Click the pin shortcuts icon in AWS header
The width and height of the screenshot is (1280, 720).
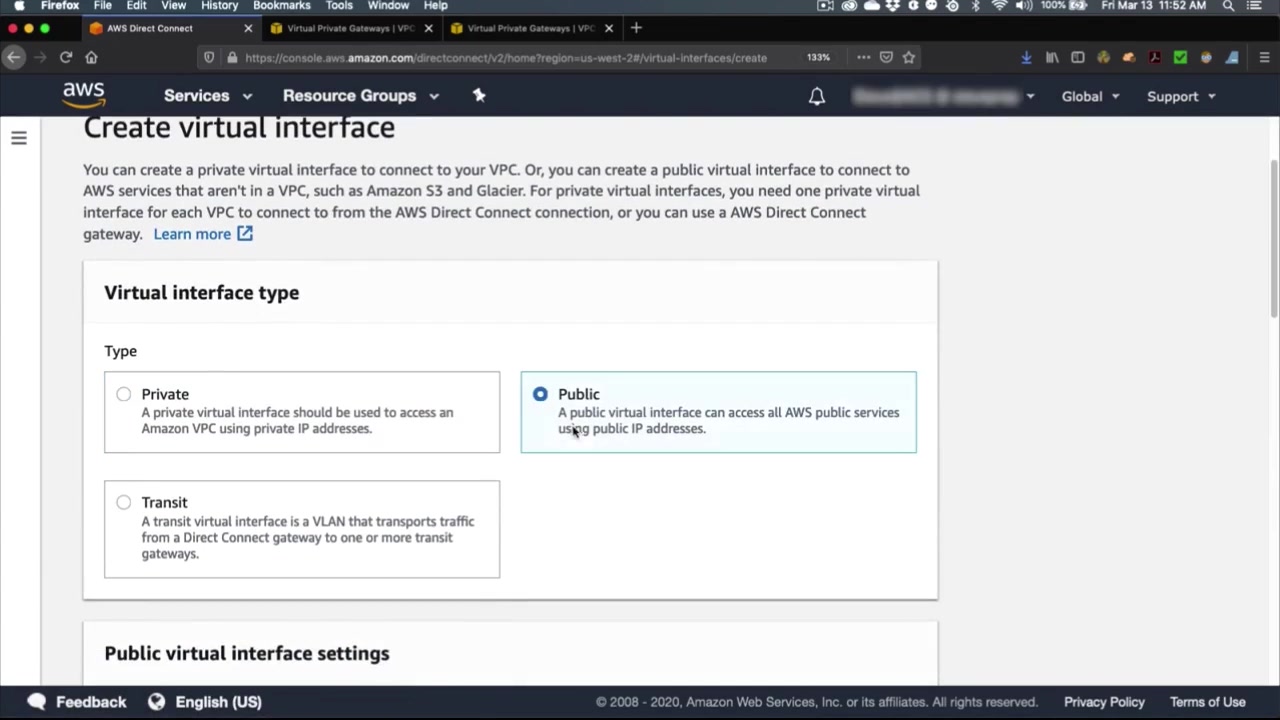point(479,95)
